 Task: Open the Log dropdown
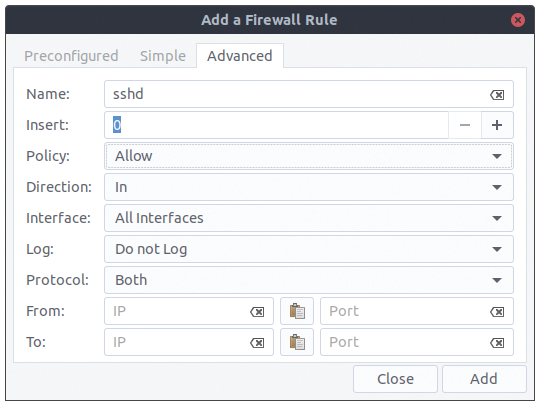(x=309, y=249)
